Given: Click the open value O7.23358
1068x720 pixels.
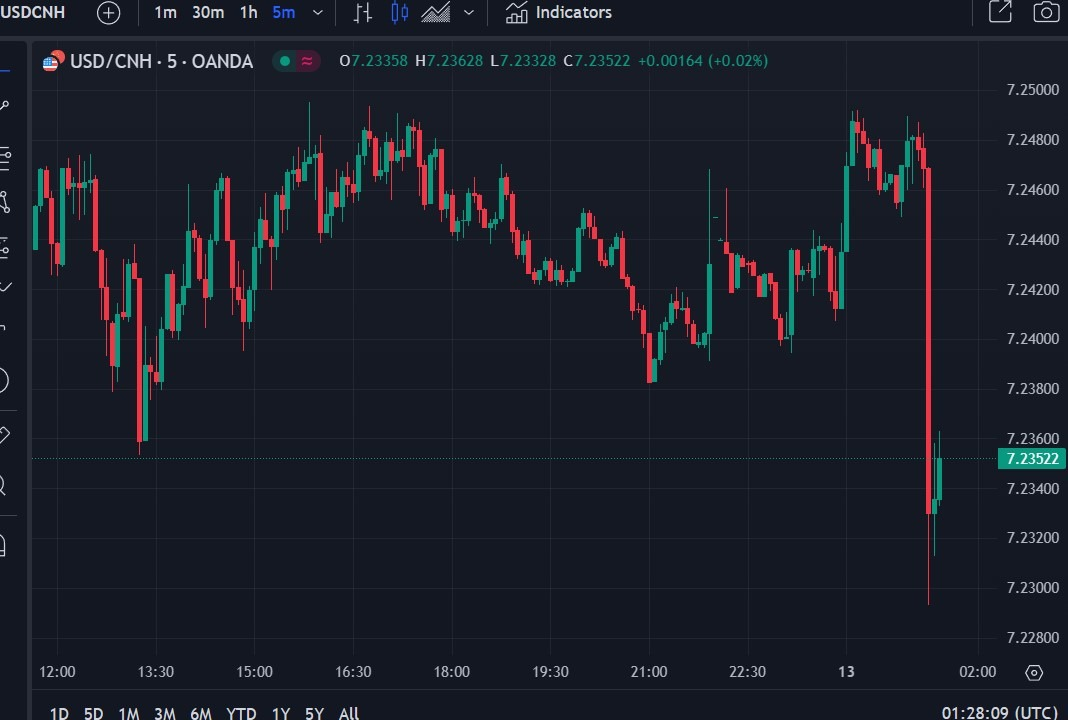Looking at the screenshot, I should (373, 61).
